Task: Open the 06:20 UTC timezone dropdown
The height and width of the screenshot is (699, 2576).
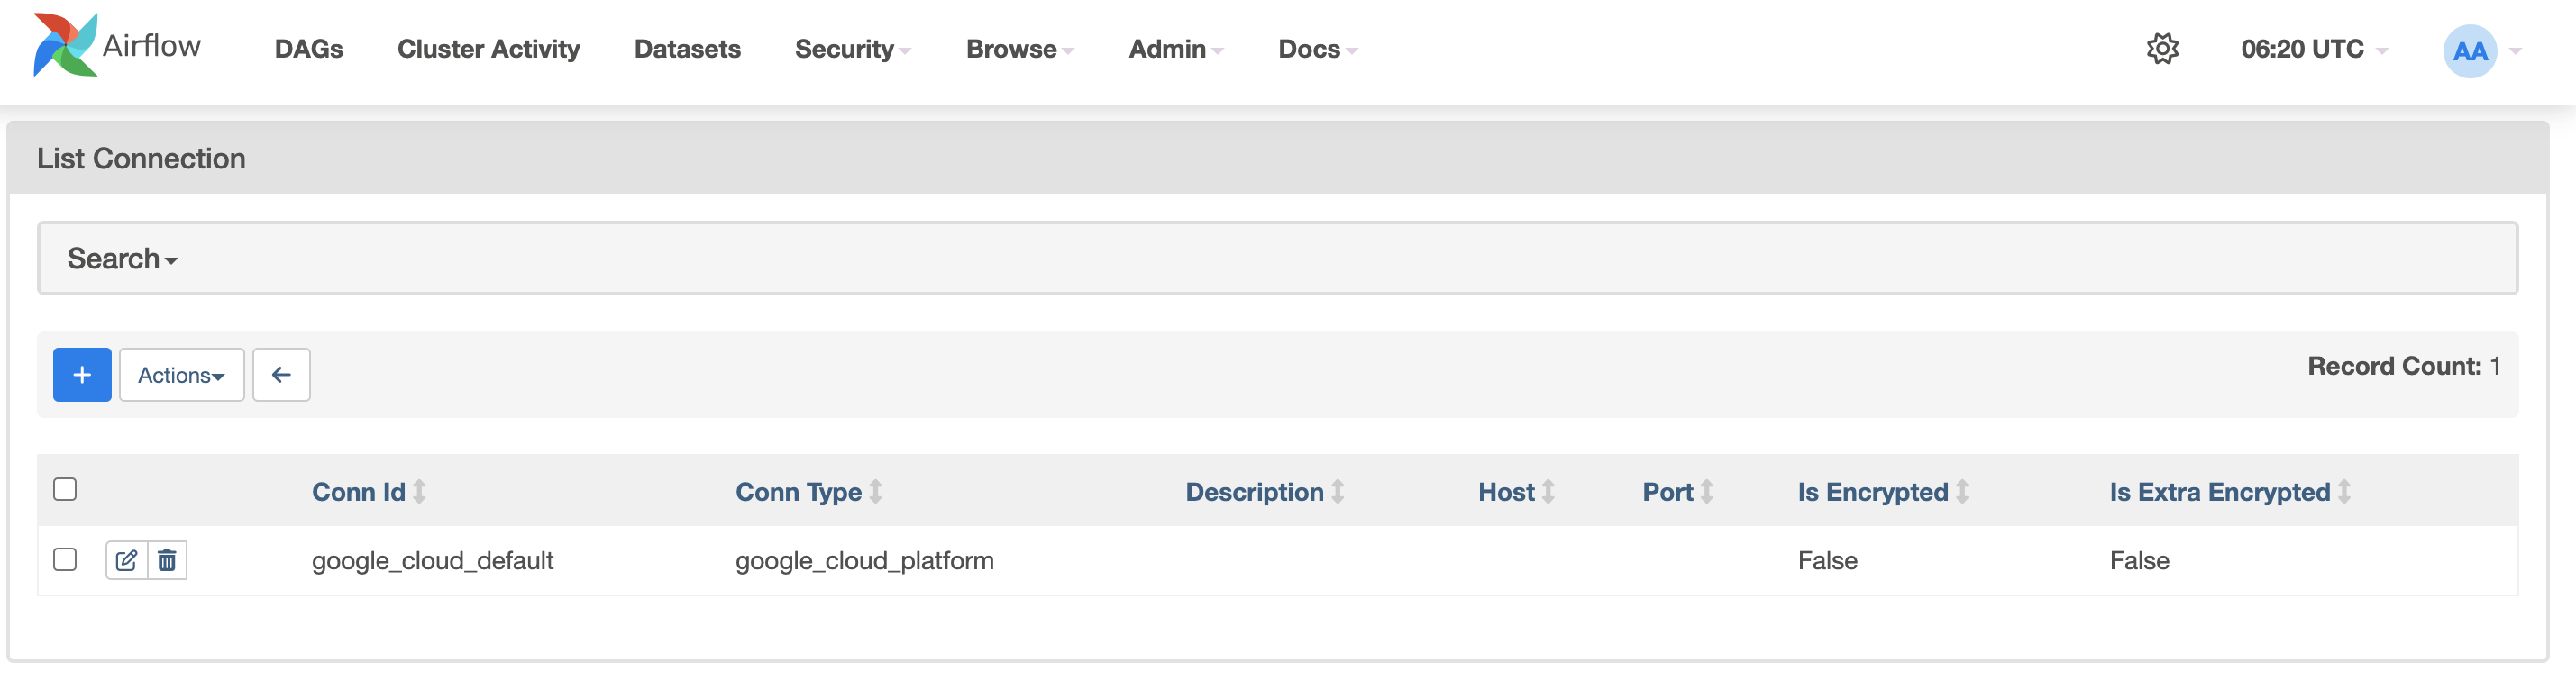Action: 2312,49
